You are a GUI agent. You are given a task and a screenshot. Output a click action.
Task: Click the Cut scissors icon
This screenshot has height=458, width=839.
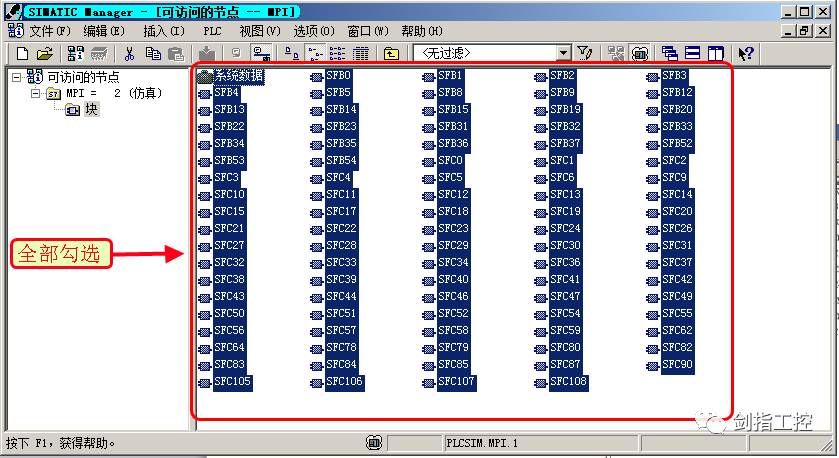[x=129, y=53]
